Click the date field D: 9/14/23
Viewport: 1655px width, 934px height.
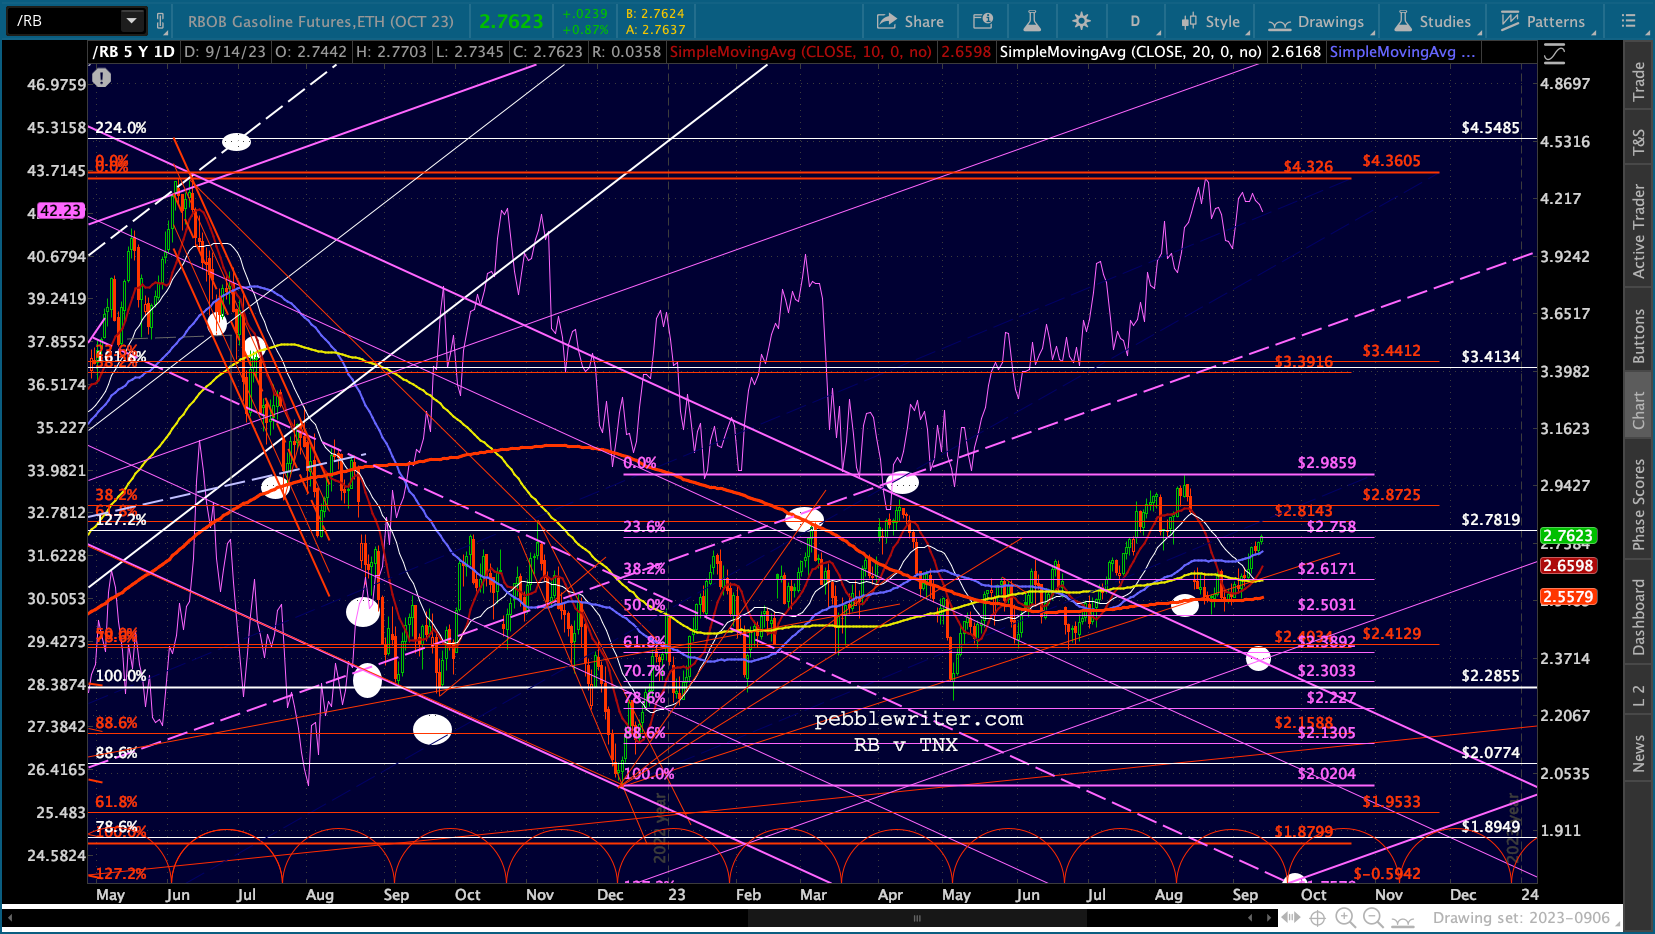pos(225,52)
